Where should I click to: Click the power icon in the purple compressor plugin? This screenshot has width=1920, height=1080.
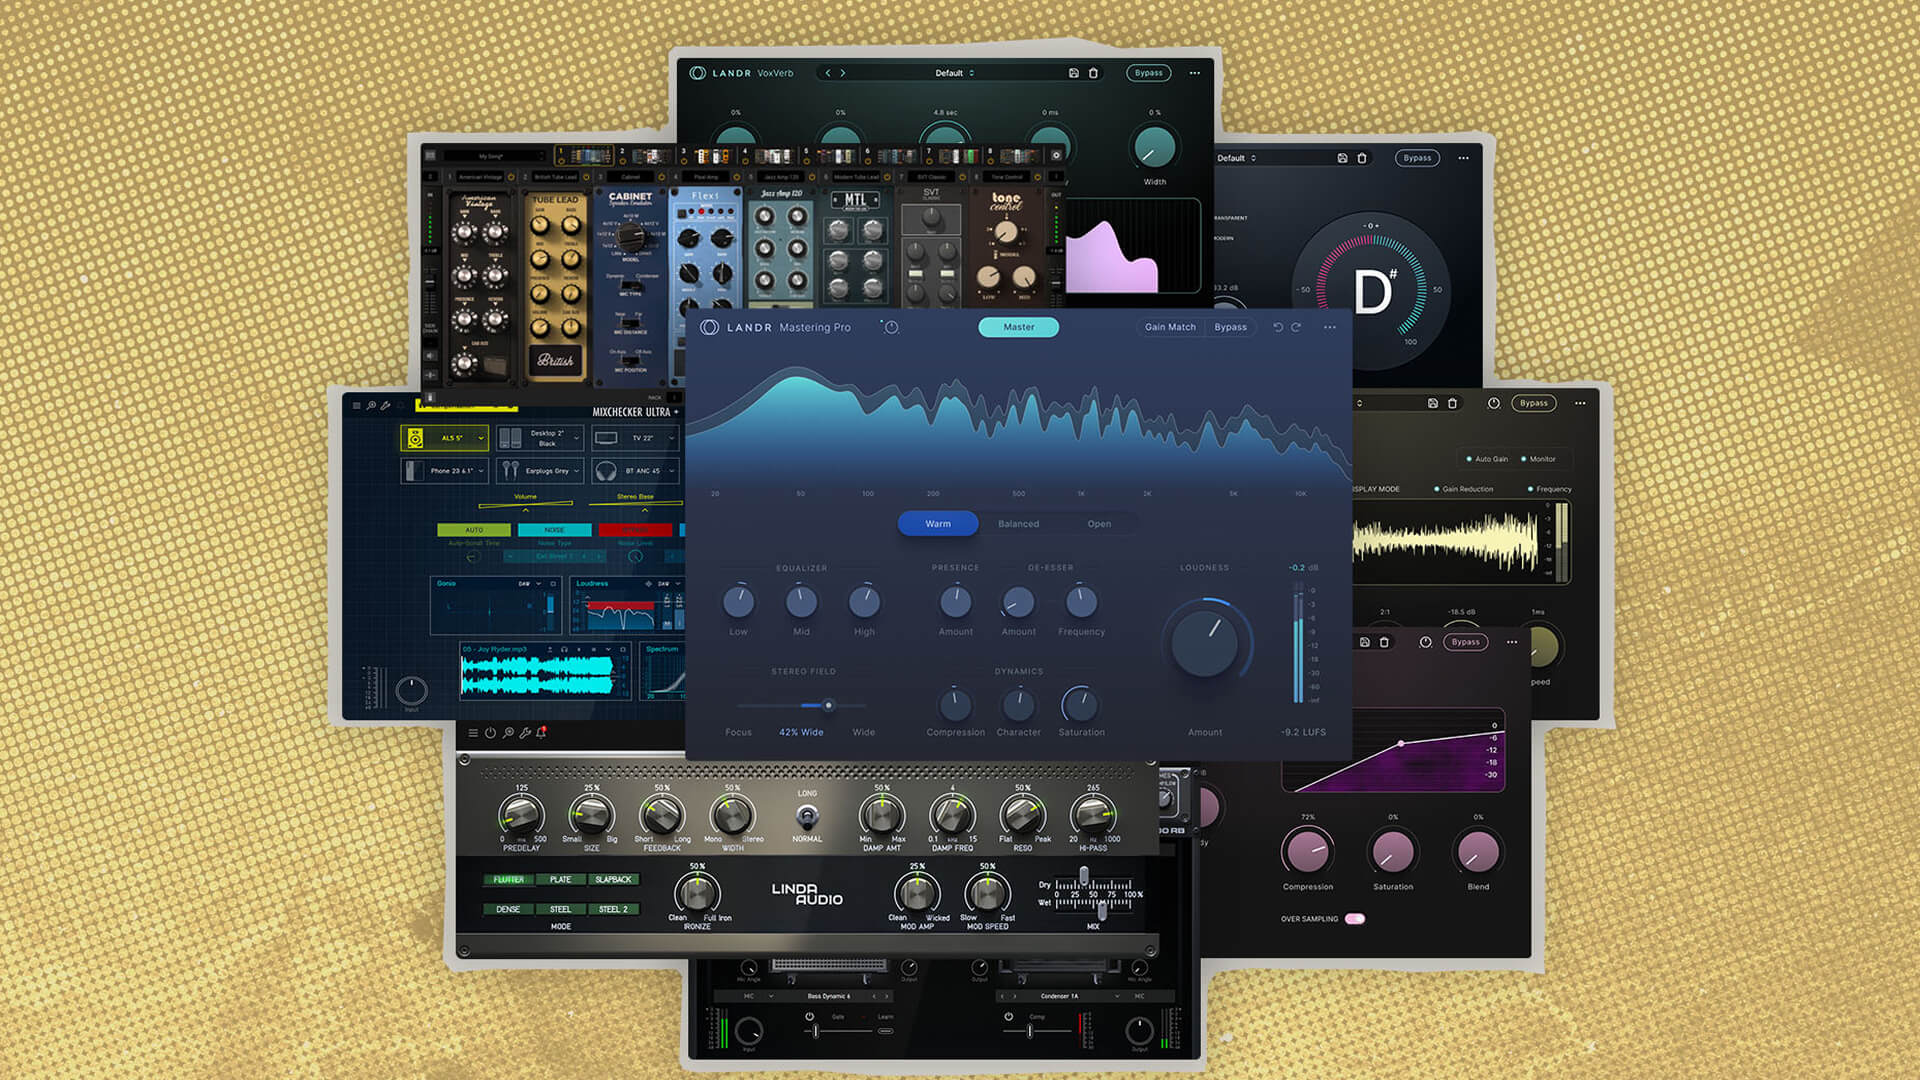[1425, 642]
